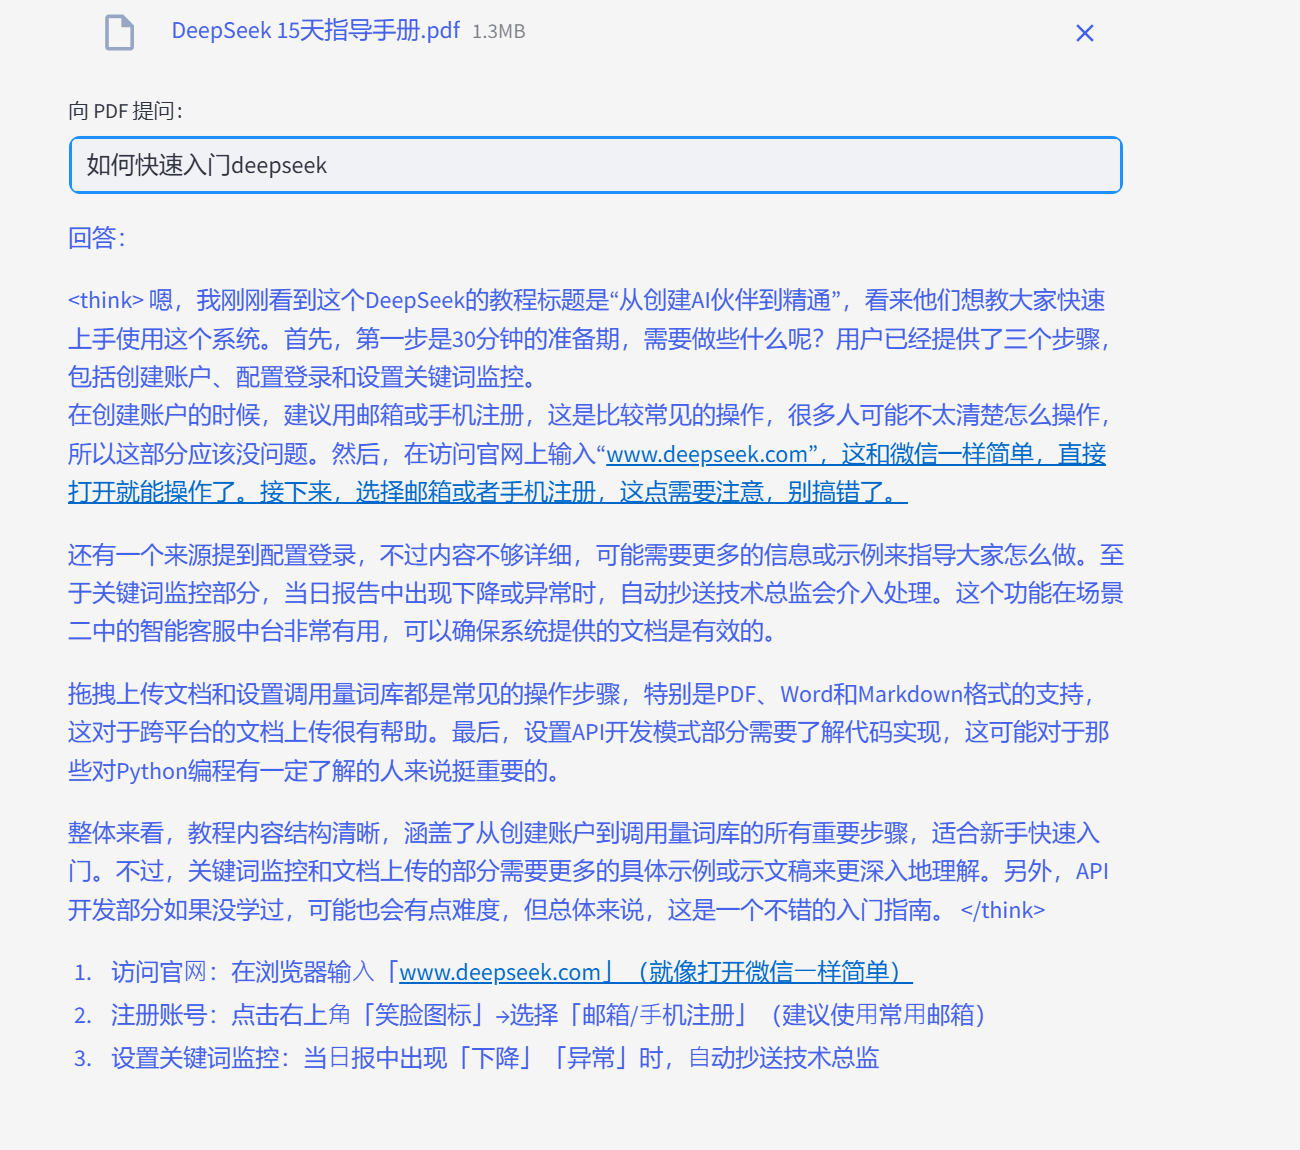
Task: Click the closing </think> tag text
Action: pyautogui.click(x=1002, y=910)
